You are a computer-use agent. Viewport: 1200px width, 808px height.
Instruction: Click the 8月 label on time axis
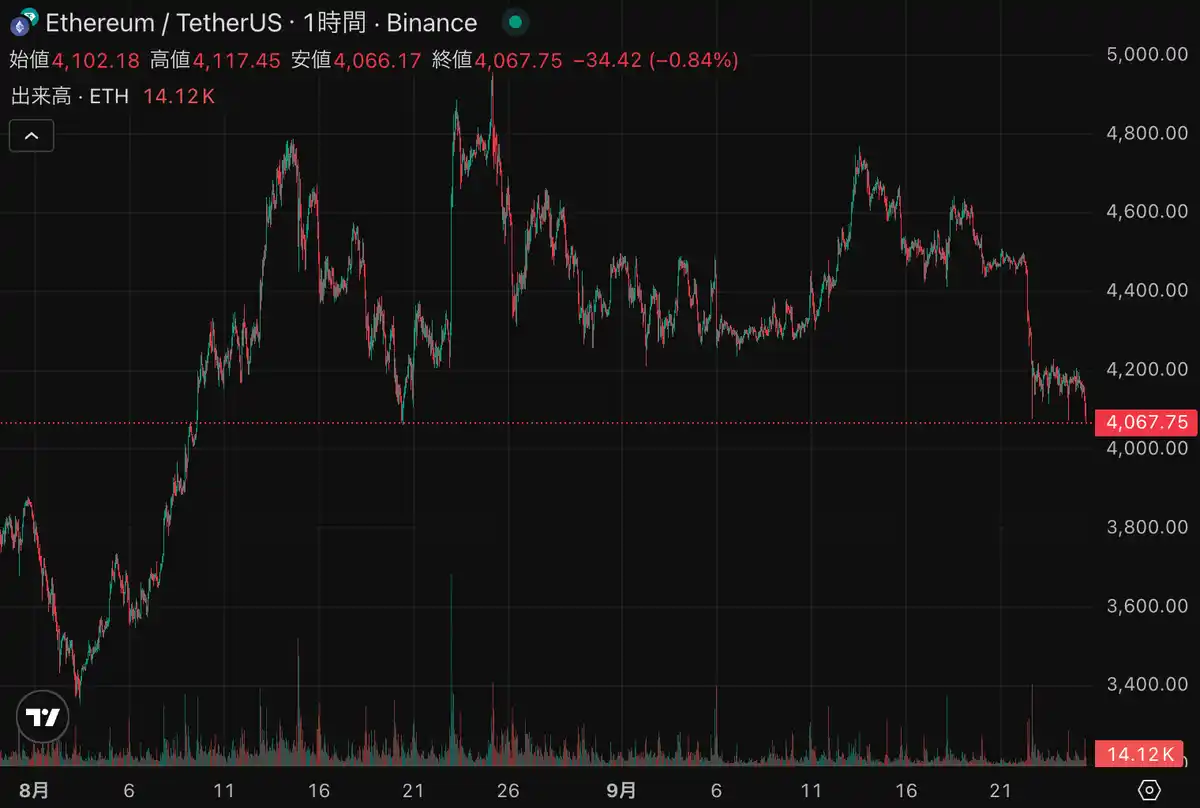[34, 790]
